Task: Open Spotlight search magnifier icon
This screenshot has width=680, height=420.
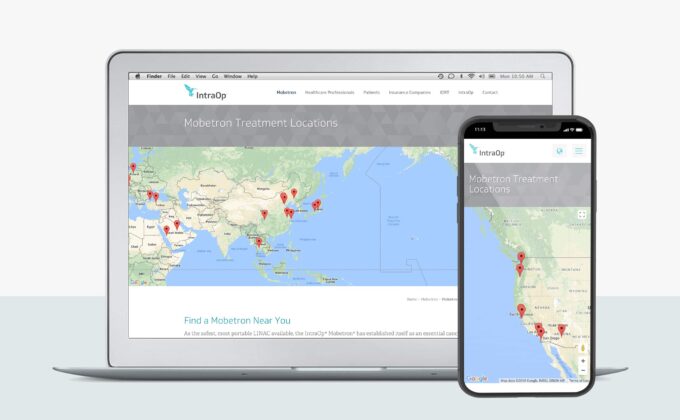Action: 543,76
